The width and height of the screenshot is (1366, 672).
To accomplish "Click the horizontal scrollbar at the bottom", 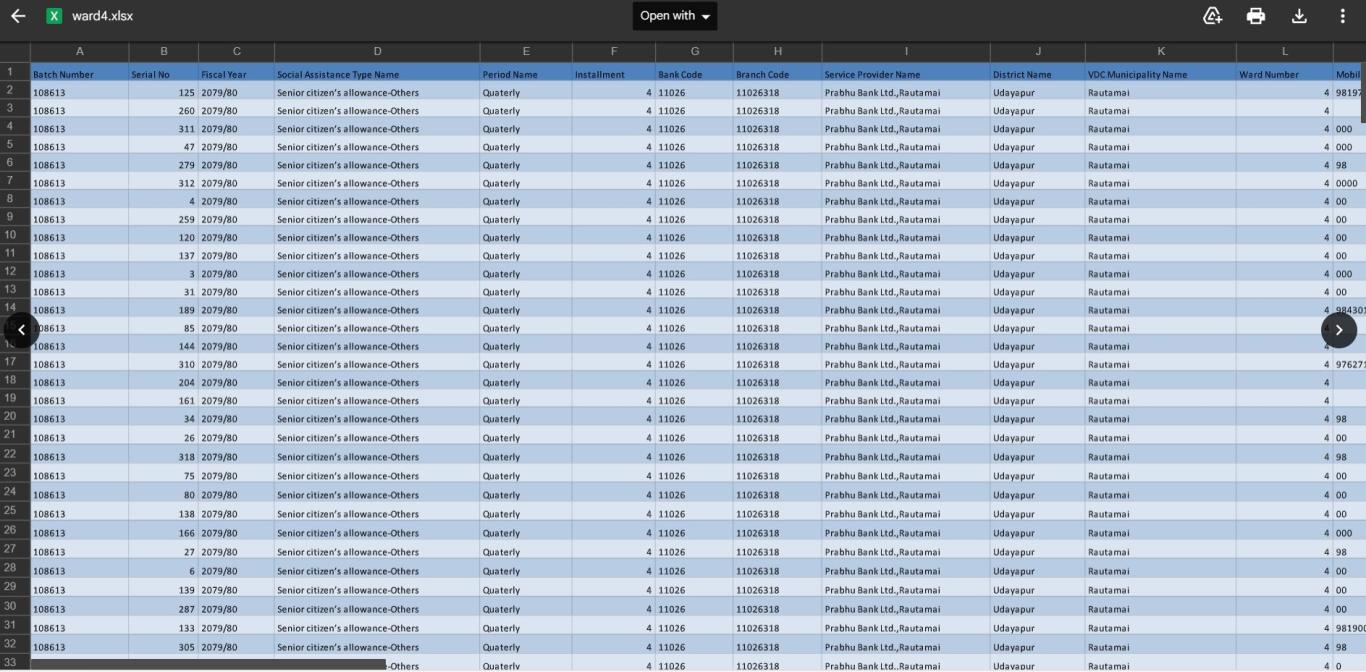I will coord(208,664).
